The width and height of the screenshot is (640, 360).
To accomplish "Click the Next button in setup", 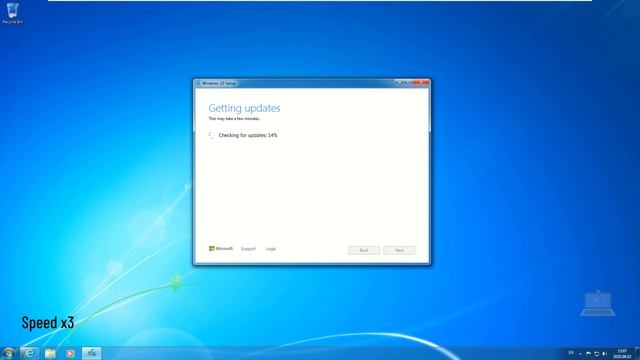I will [399, 250].
